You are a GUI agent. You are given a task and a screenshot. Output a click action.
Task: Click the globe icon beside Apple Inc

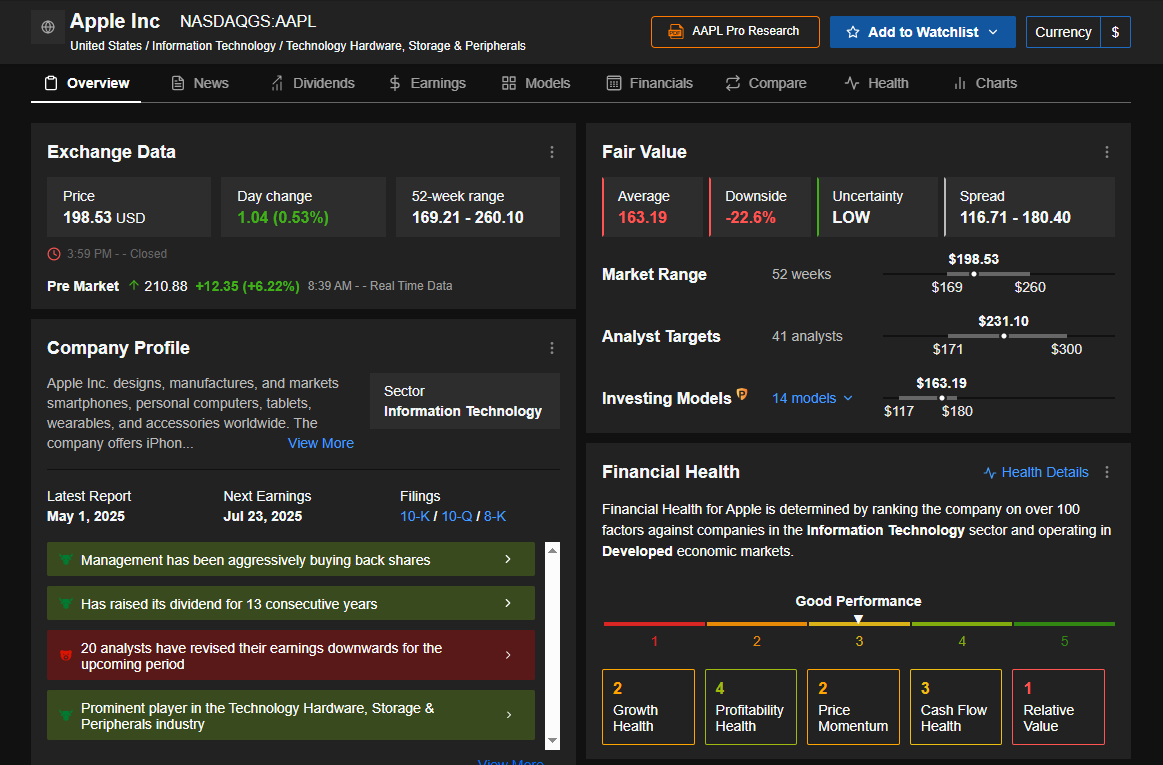pos(48,27)
